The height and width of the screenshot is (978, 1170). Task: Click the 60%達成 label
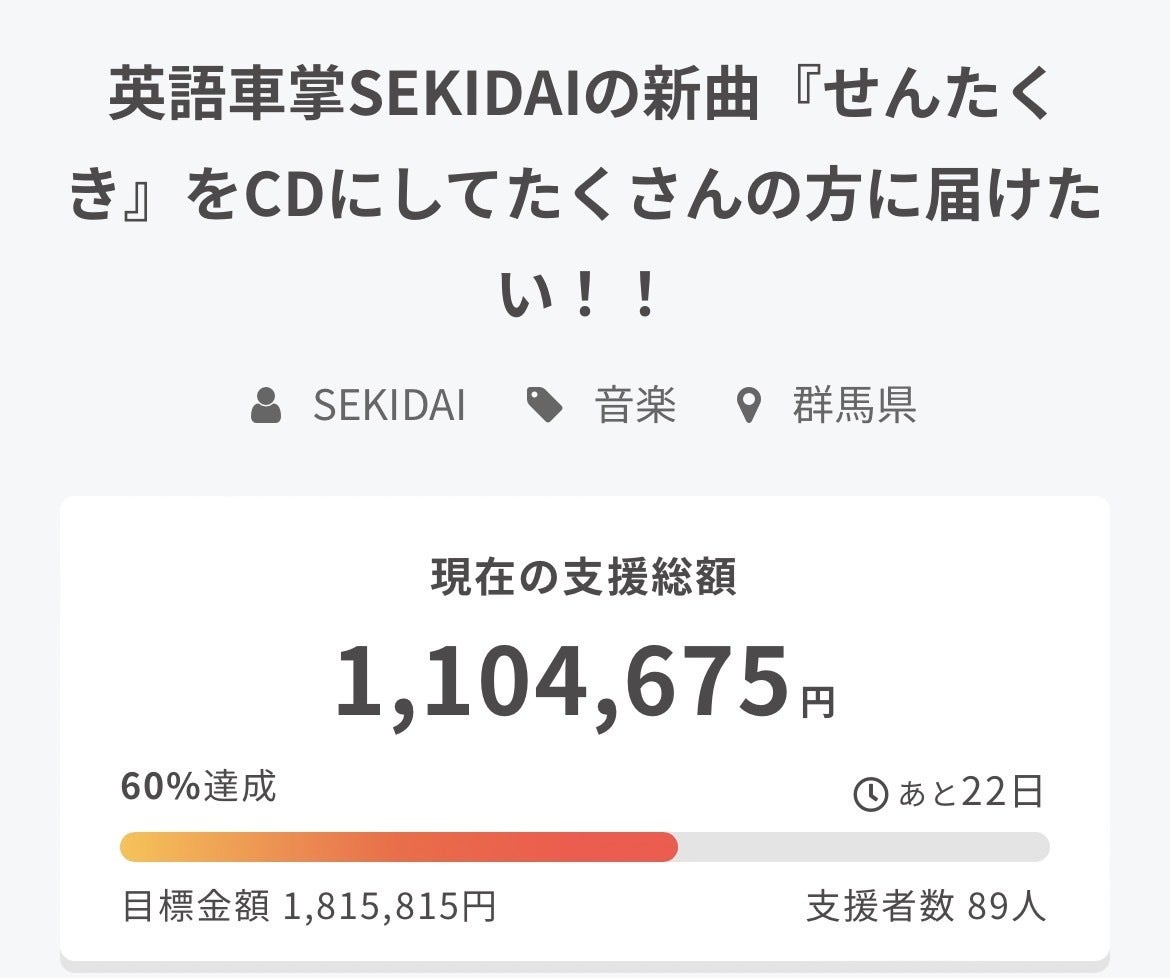pos(198,787)
